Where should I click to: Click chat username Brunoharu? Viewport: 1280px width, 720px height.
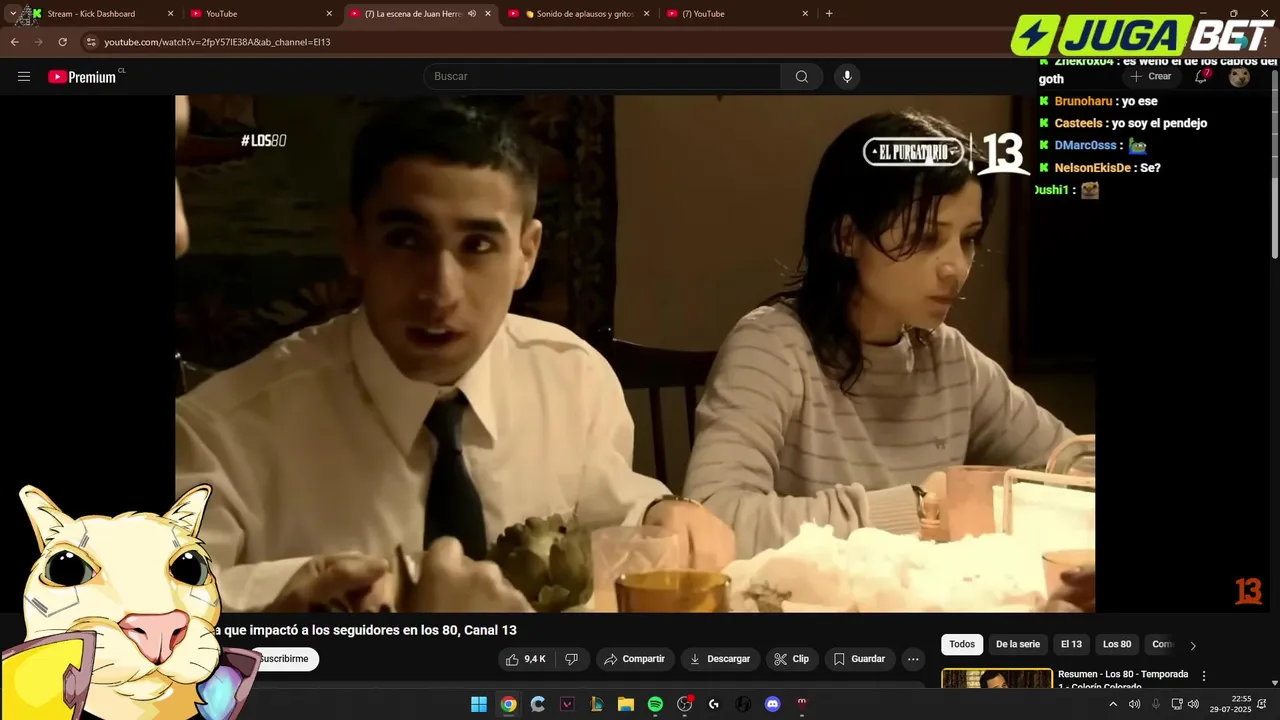pyautogui.click(x=1083, y=101)
